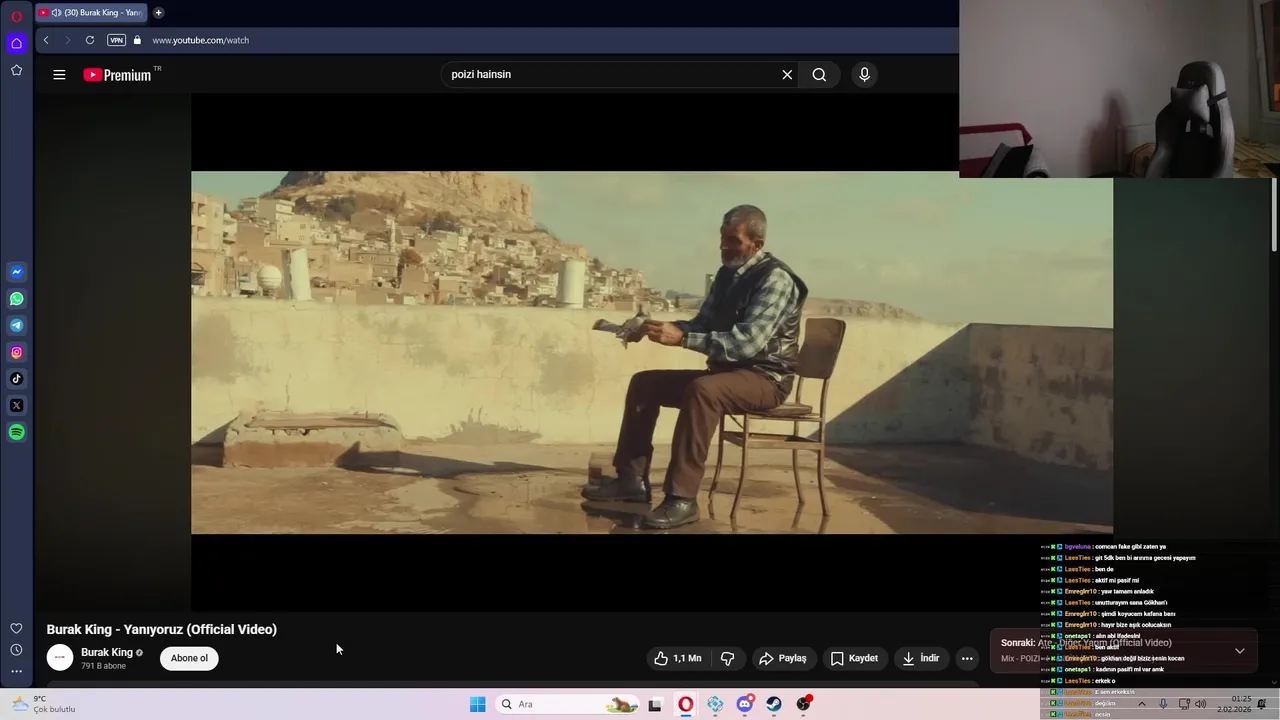This screenshot has width=1280, height=720.
Task: Start voice search with the microphone
Action: [864, 74]
